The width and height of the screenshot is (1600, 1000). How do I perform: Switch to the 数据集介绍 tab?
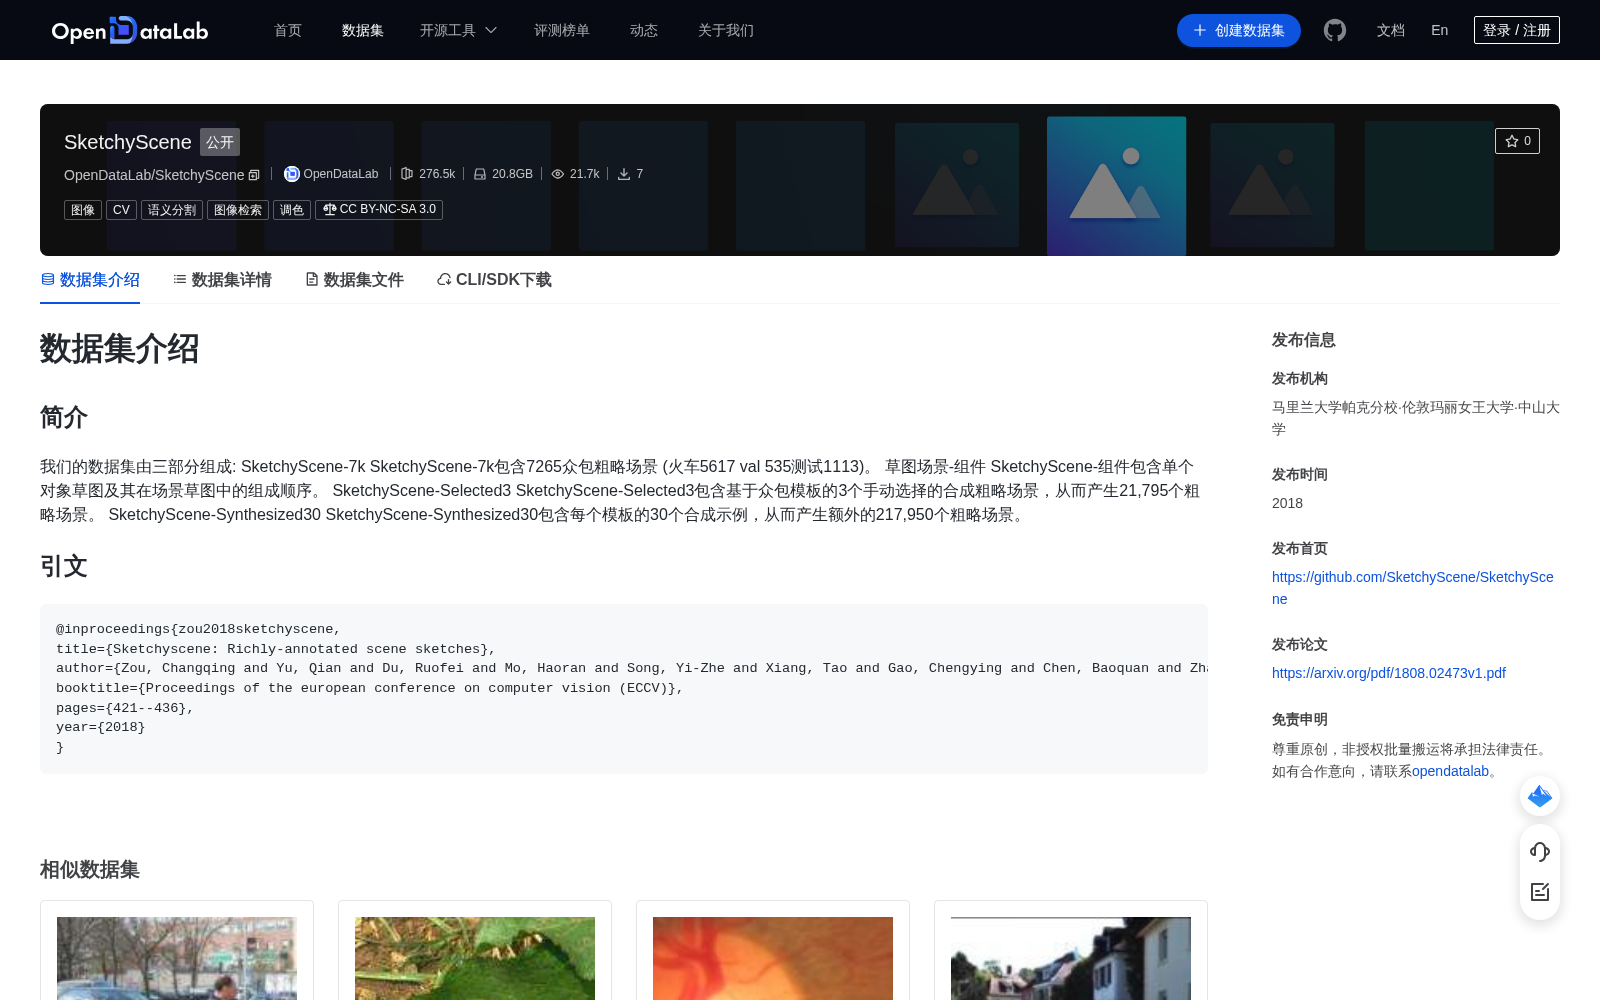tap(90, 280)
